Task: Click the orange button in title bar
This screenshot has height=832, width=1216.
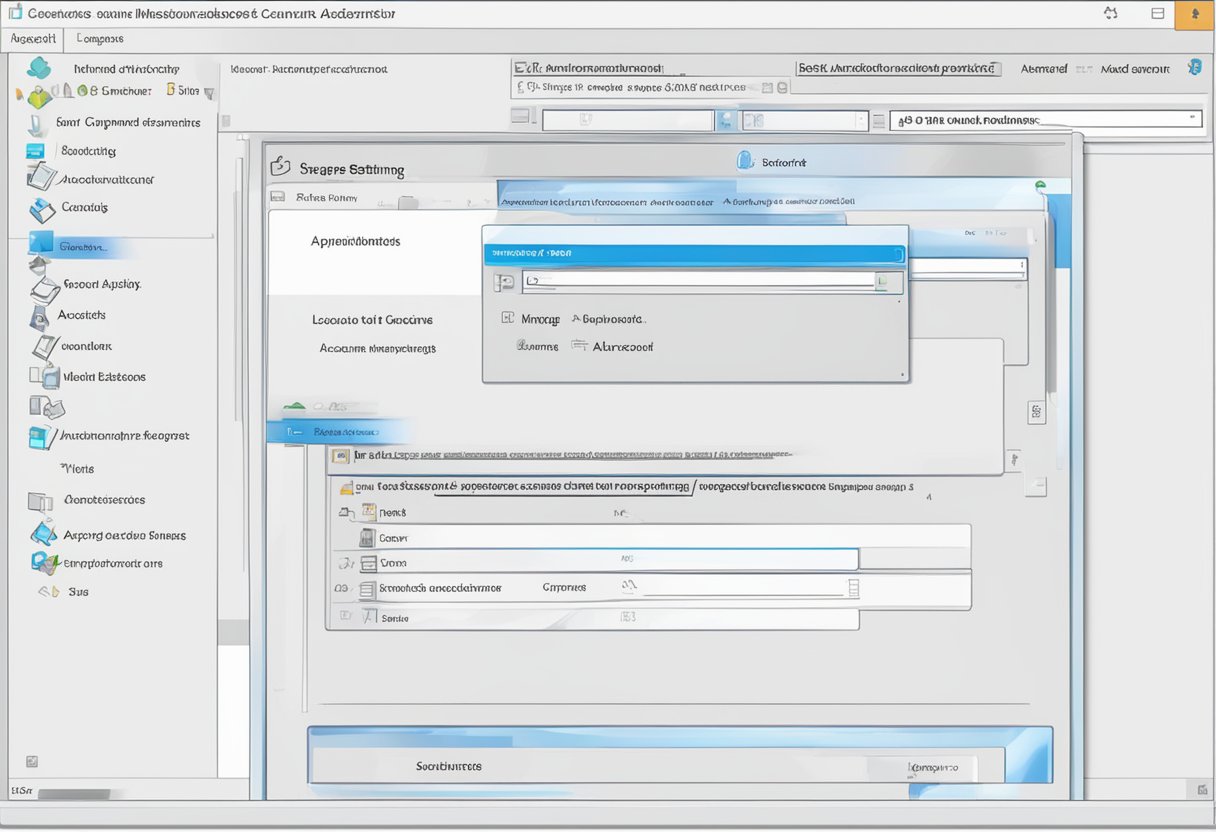Action: coord(1194,14)
